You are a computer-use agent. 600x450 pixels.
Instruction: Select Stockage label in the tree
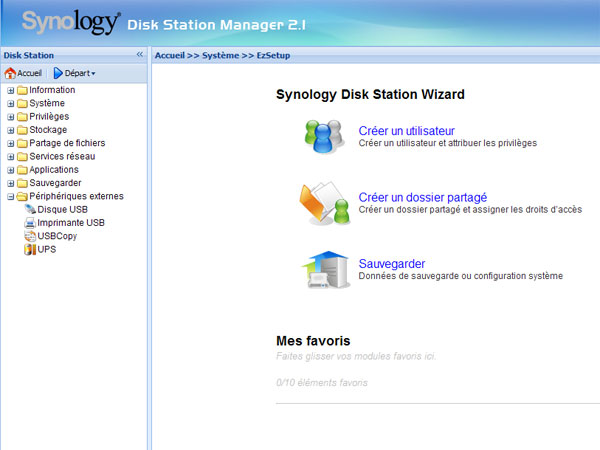coord(48,130)
